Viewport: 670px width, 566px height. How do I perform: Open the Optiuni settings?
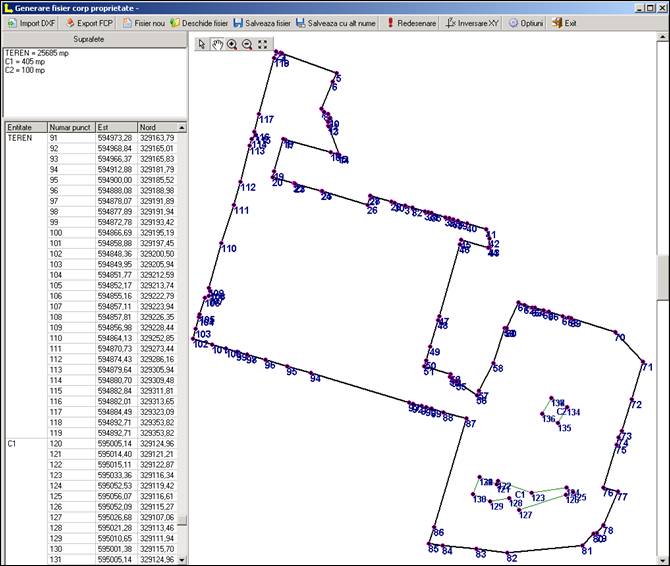coord(526,23)
